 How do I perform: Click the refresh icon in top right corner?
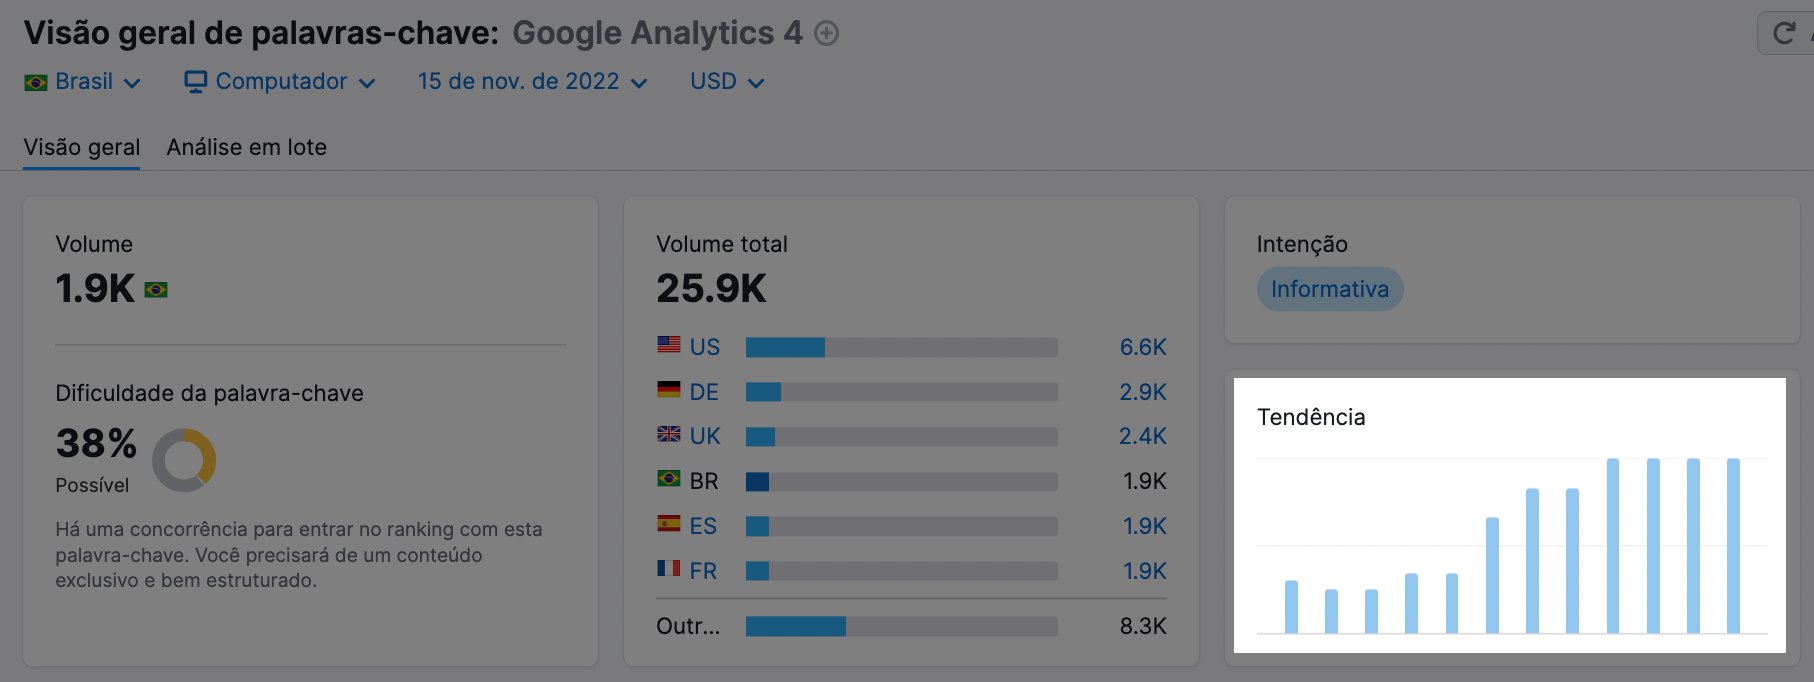click(1784, 31)
